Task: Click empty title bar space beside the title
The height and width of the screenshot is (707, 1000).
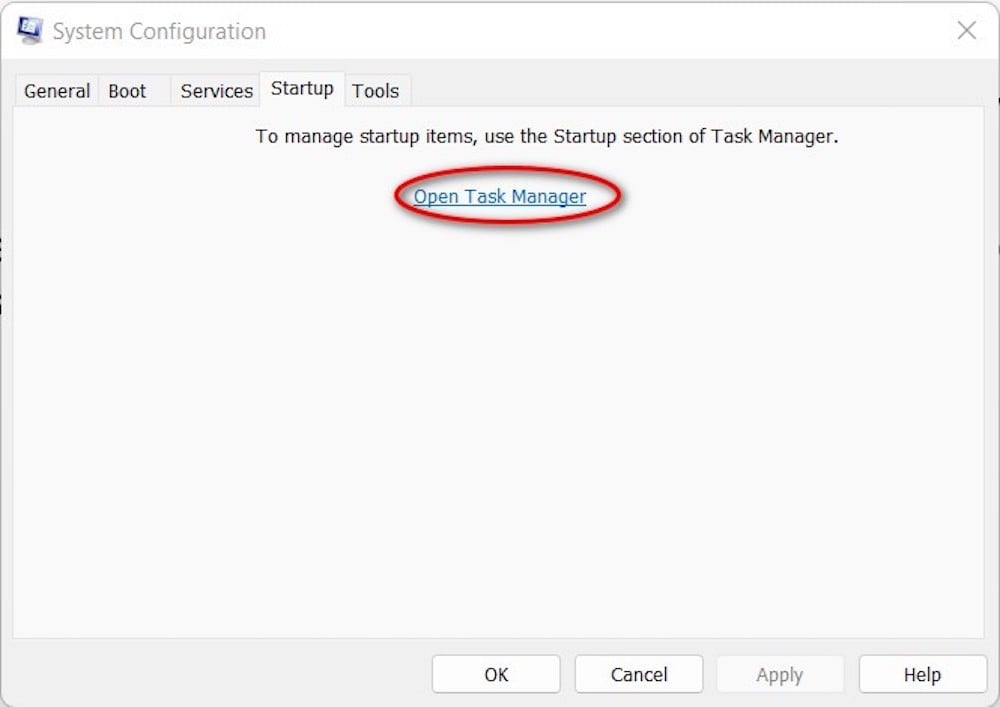Action: [x=600, y=32]
